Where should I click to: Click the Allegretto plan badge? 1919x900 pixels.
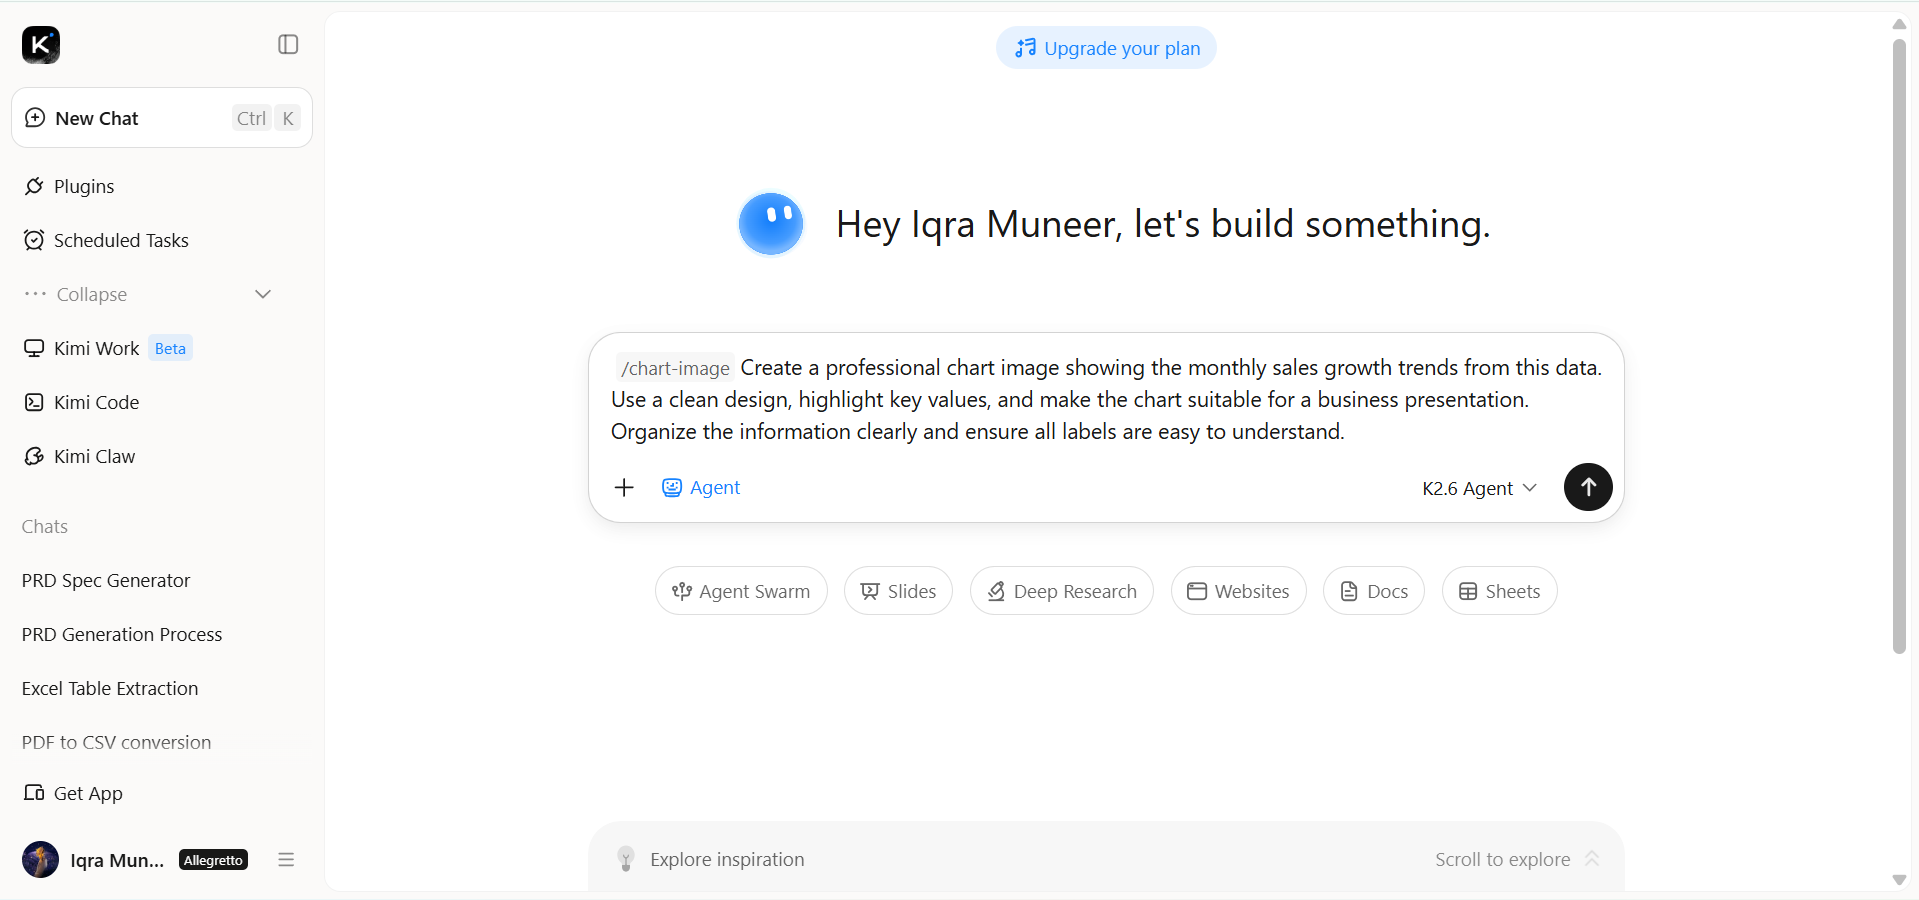213,860
